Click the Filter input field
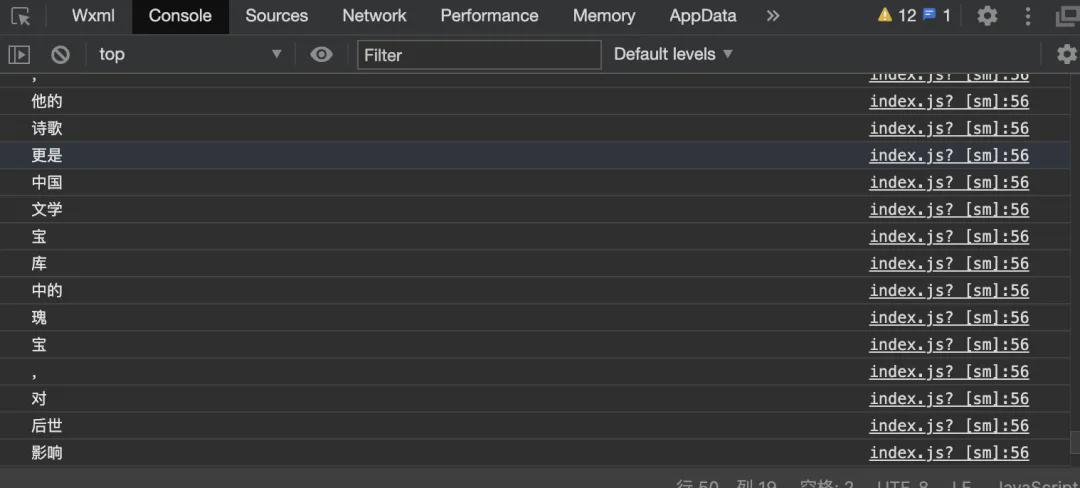This screenshot has height=488, width=1080. pyautogui.click(x=479, y=55)
